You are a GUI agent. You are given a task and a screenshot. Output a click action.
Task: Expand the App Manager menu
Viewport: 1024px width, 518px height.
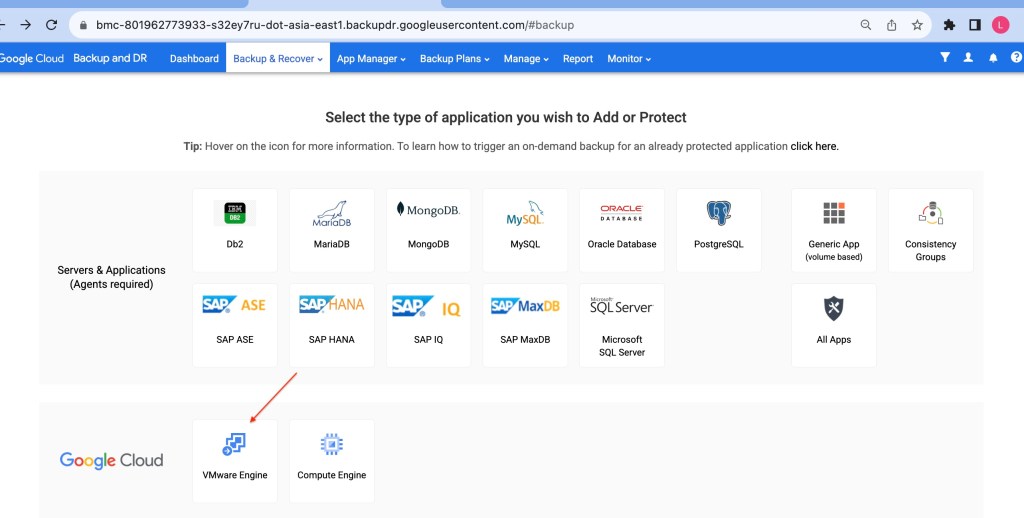tap(371, 59)
